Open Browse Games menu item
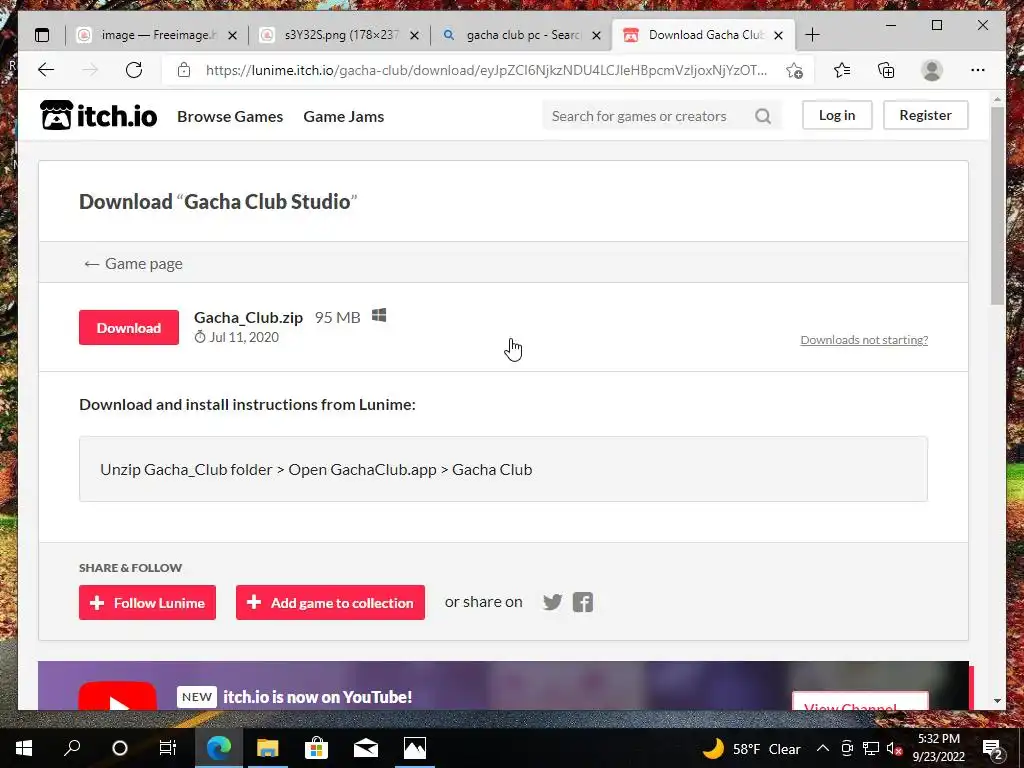 [230, 116]
